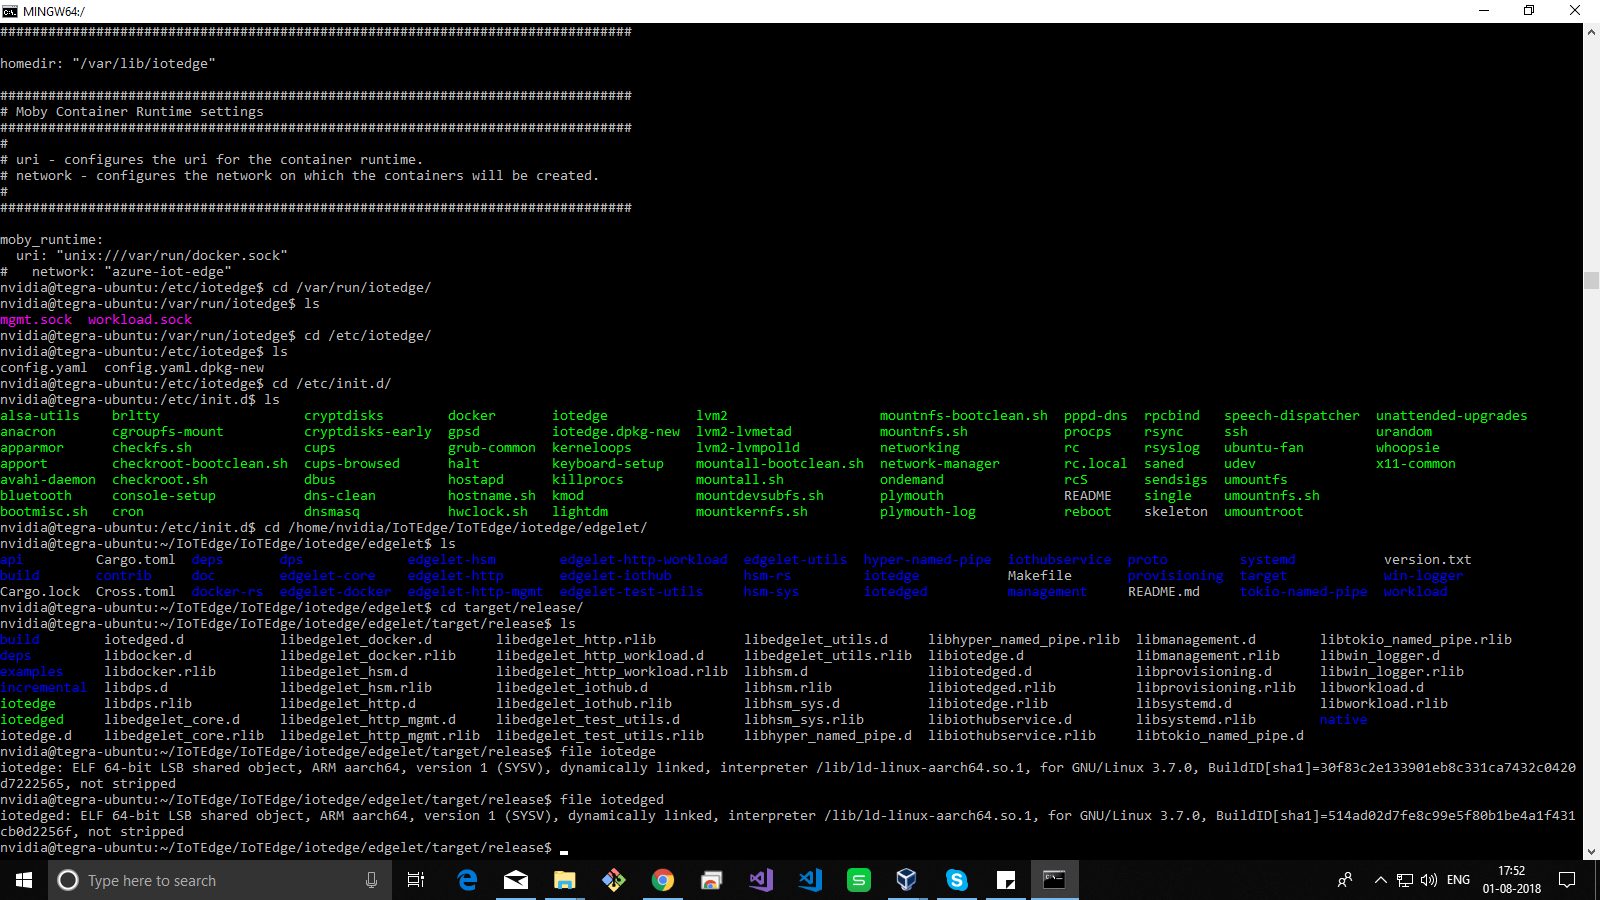Open Visual Studio Code from the taskbar
This screenshot has width=1600, height=900.
tap(809, 880)
